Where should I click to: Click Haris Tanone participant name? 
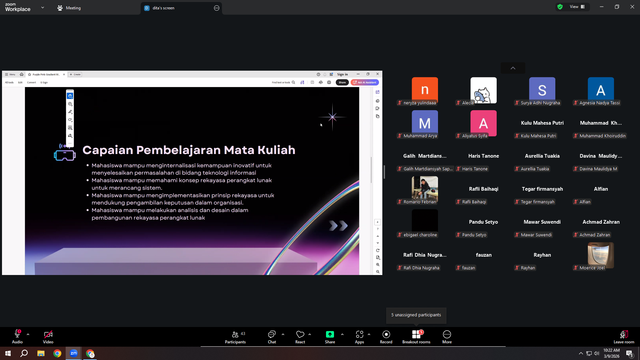pyautogui.click(x=484, y=156)
